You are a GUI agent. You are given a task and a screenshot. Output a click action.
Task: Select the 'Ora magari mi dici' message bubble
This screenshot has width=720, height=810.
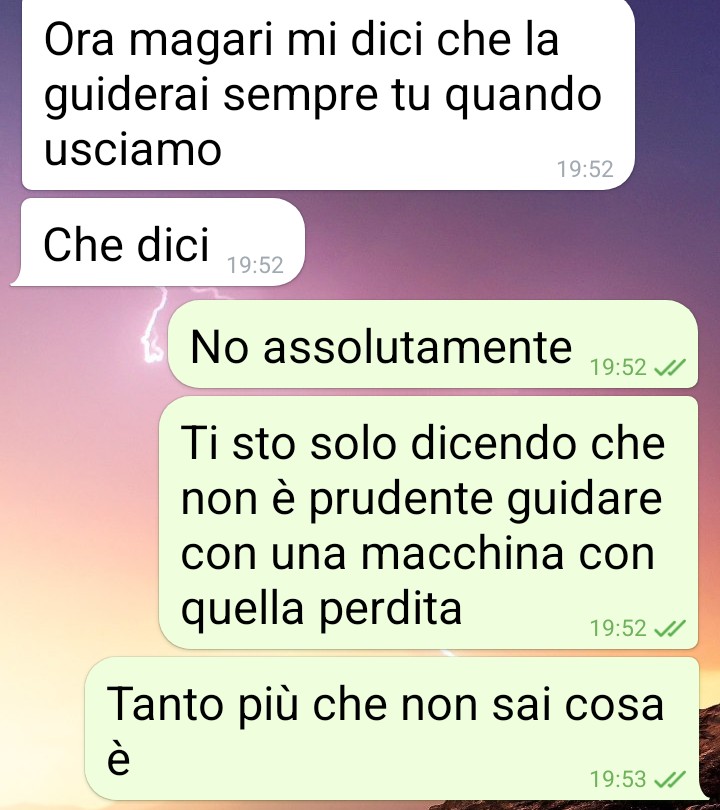pos(328,94)
